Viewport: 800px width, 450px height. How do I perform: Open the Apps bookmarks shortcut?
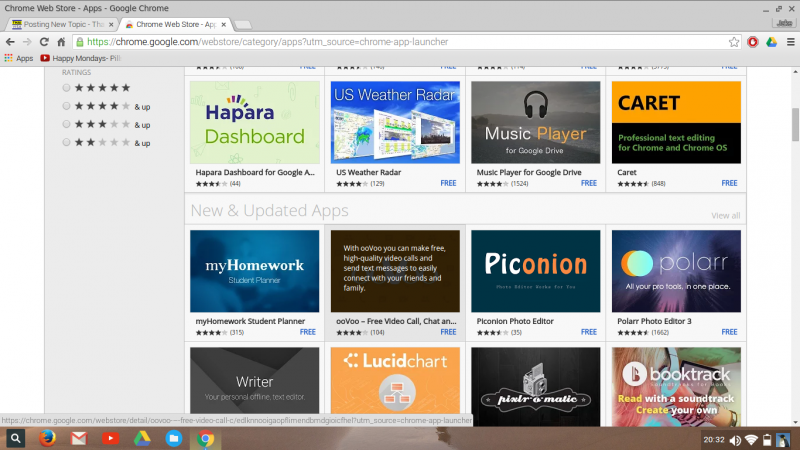click(x=19, y=58)
